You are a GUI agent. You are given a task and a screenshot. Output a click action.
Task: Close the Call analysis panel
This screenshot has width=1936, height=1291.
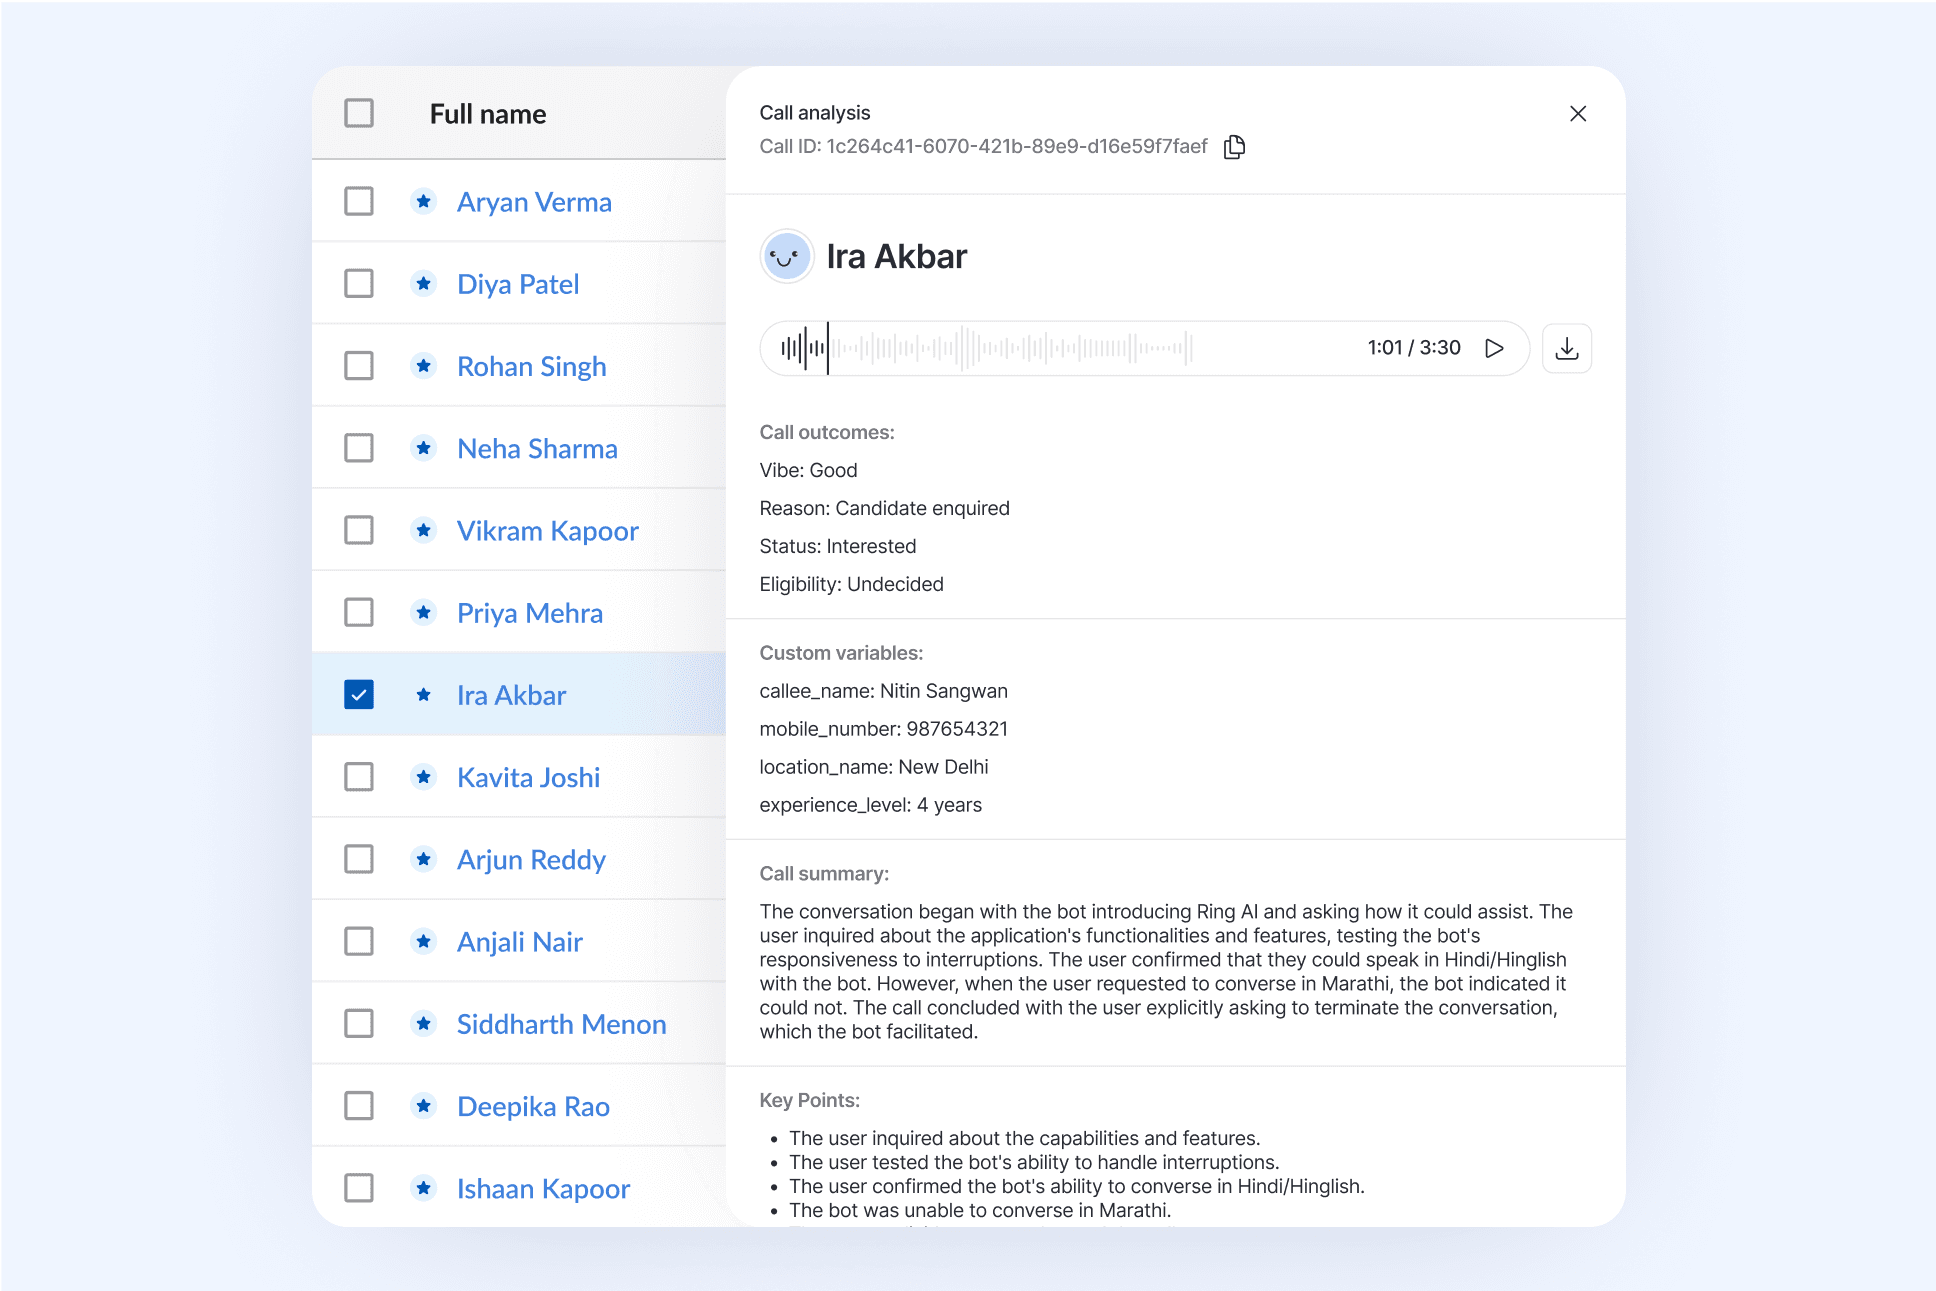tap(1577, 114)
